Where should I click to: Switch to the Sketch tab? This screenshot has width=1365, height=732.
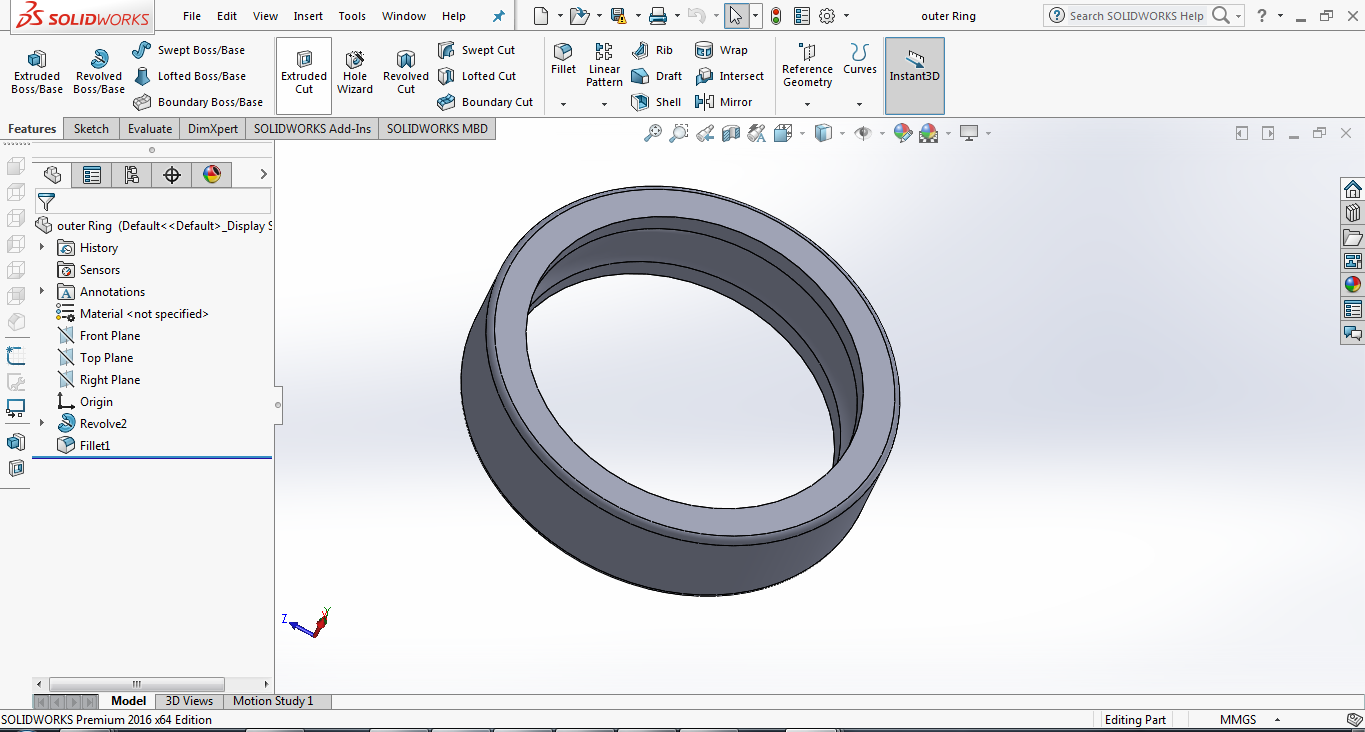(x=91, y=129)
